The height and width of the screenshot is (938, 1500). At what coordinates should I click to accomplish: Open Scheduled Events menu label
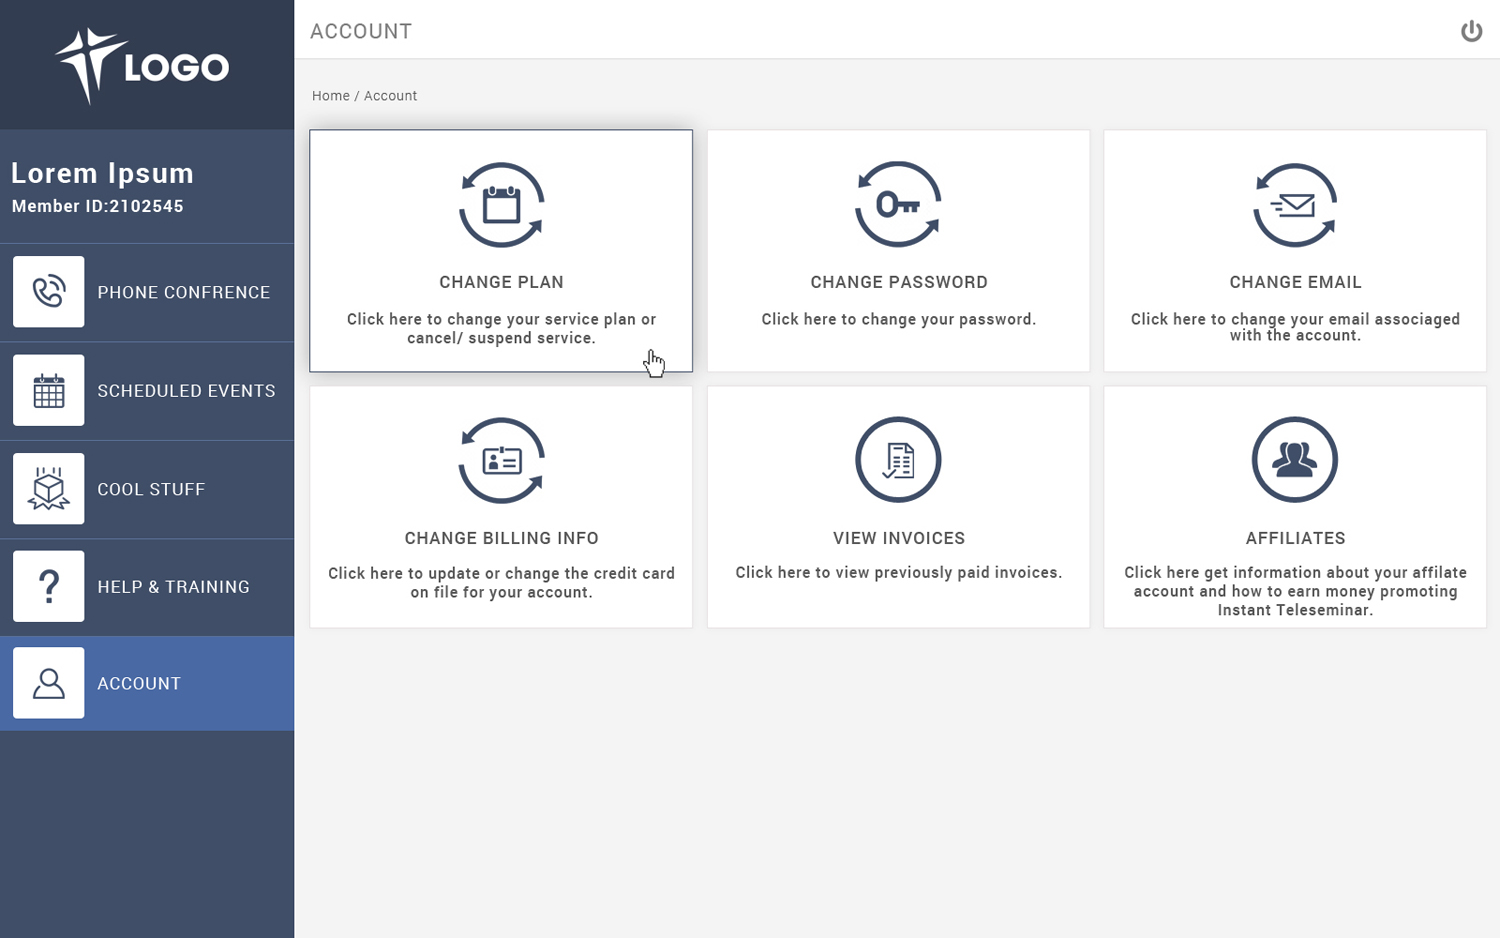point(187,390)
